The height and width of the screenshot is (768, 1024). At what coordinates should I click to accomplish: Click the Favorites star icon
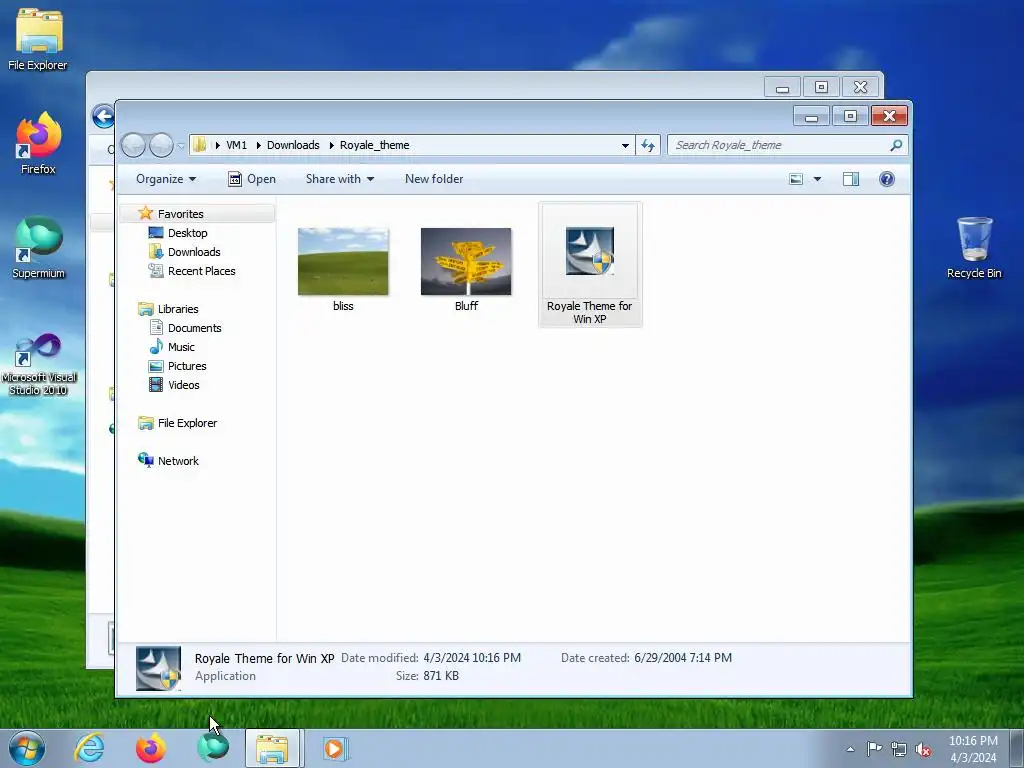click(x=146, y=213)
